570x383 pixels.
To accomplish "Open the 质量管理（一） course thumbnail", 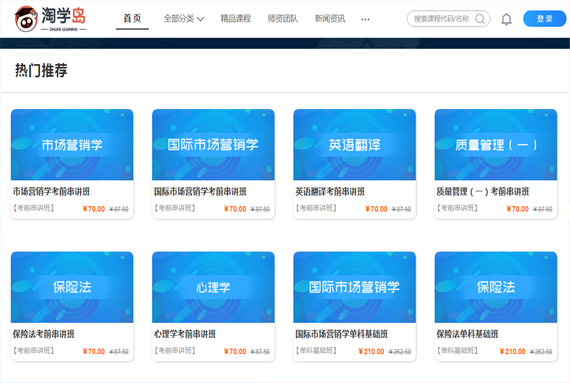I will [496, 145].
